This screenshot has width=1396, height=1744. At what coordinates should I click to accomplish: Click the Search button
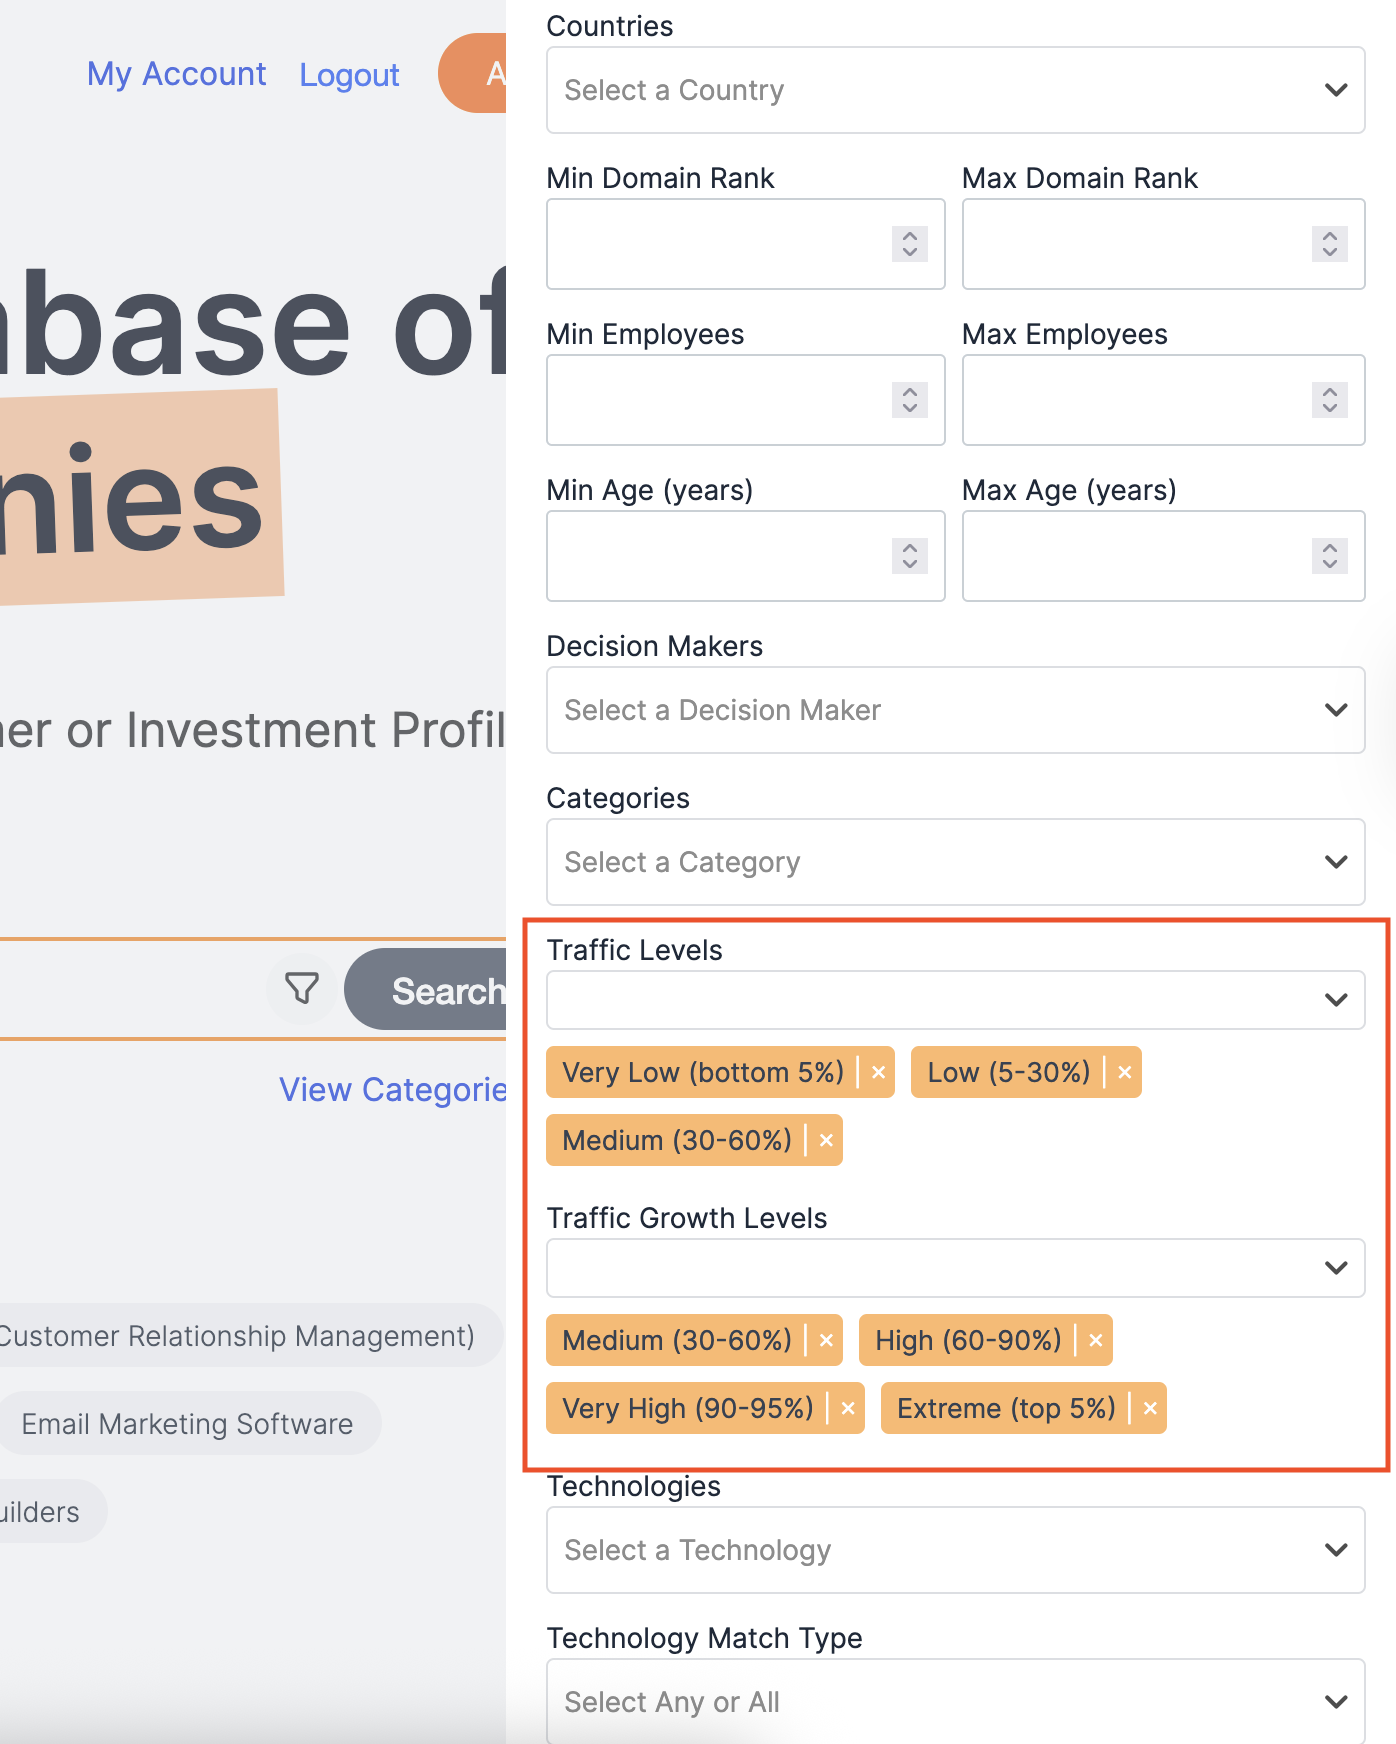(x=427, y=989)
